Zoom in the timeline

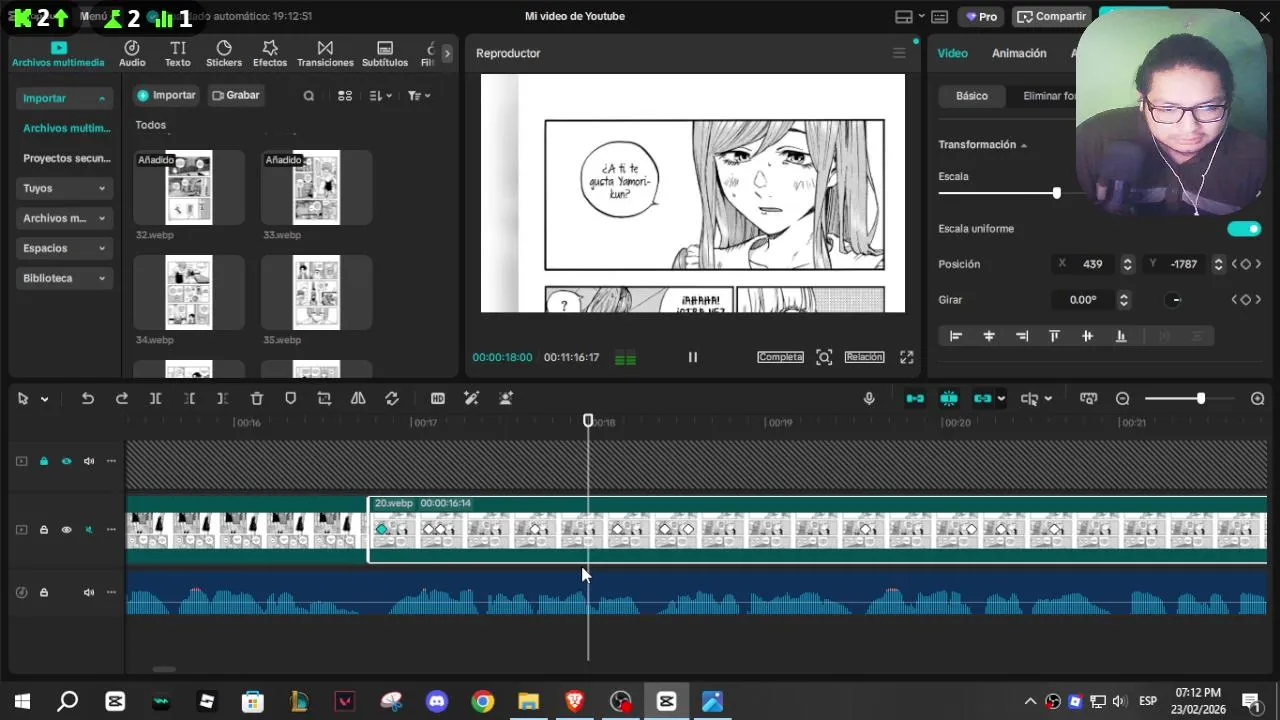(x=1258, y=398)
